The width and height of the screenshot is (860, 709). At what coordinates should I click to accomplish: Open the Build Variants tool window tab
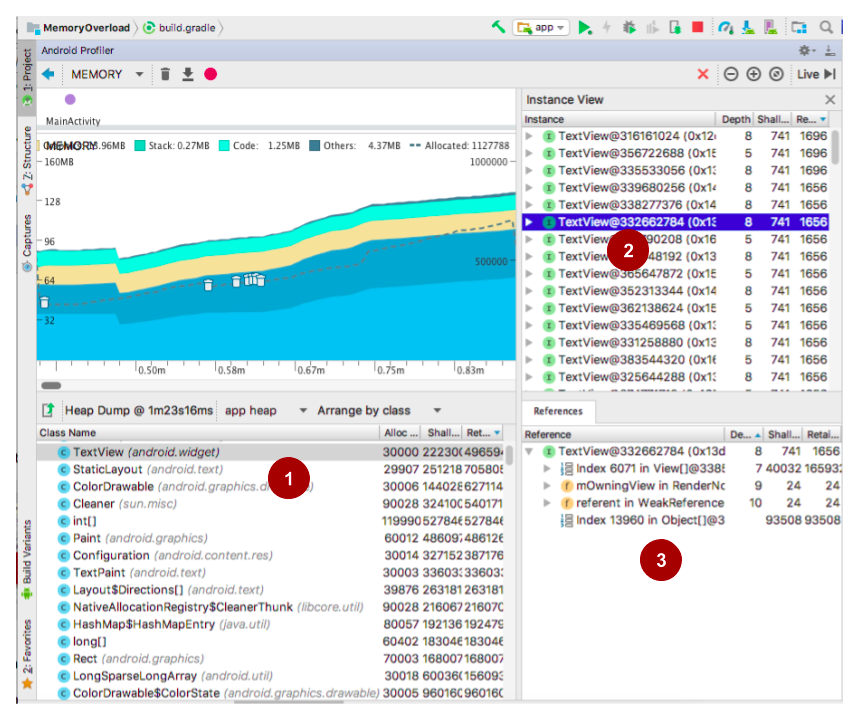coord(27,558)
